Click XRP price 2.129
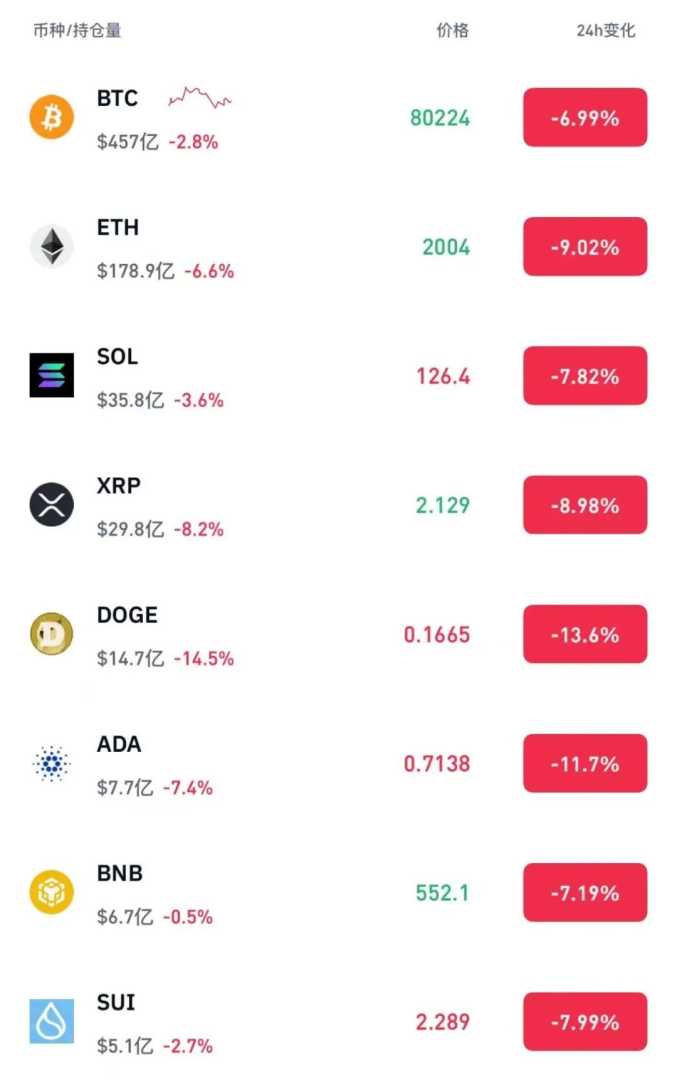The width and height of the screenshot is (677, 1080). [442, 506]
